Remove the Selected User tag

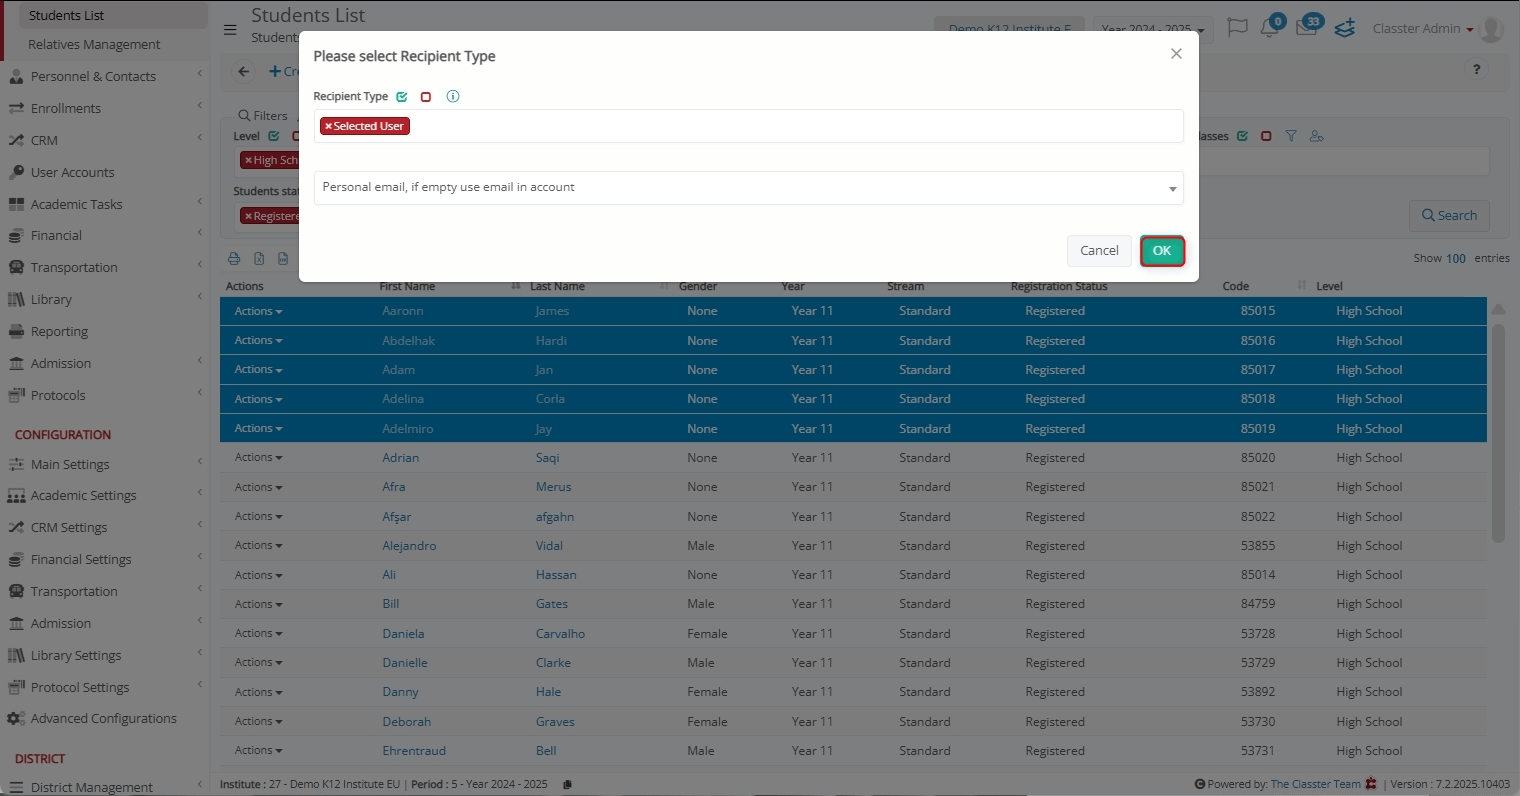pyautogui.click(x=328, y=127)
